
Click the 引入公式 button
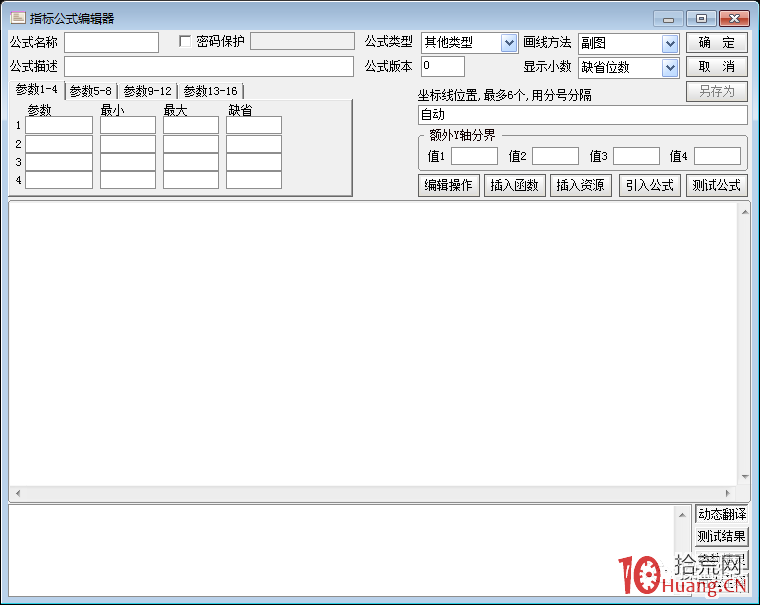coord(650,185)
